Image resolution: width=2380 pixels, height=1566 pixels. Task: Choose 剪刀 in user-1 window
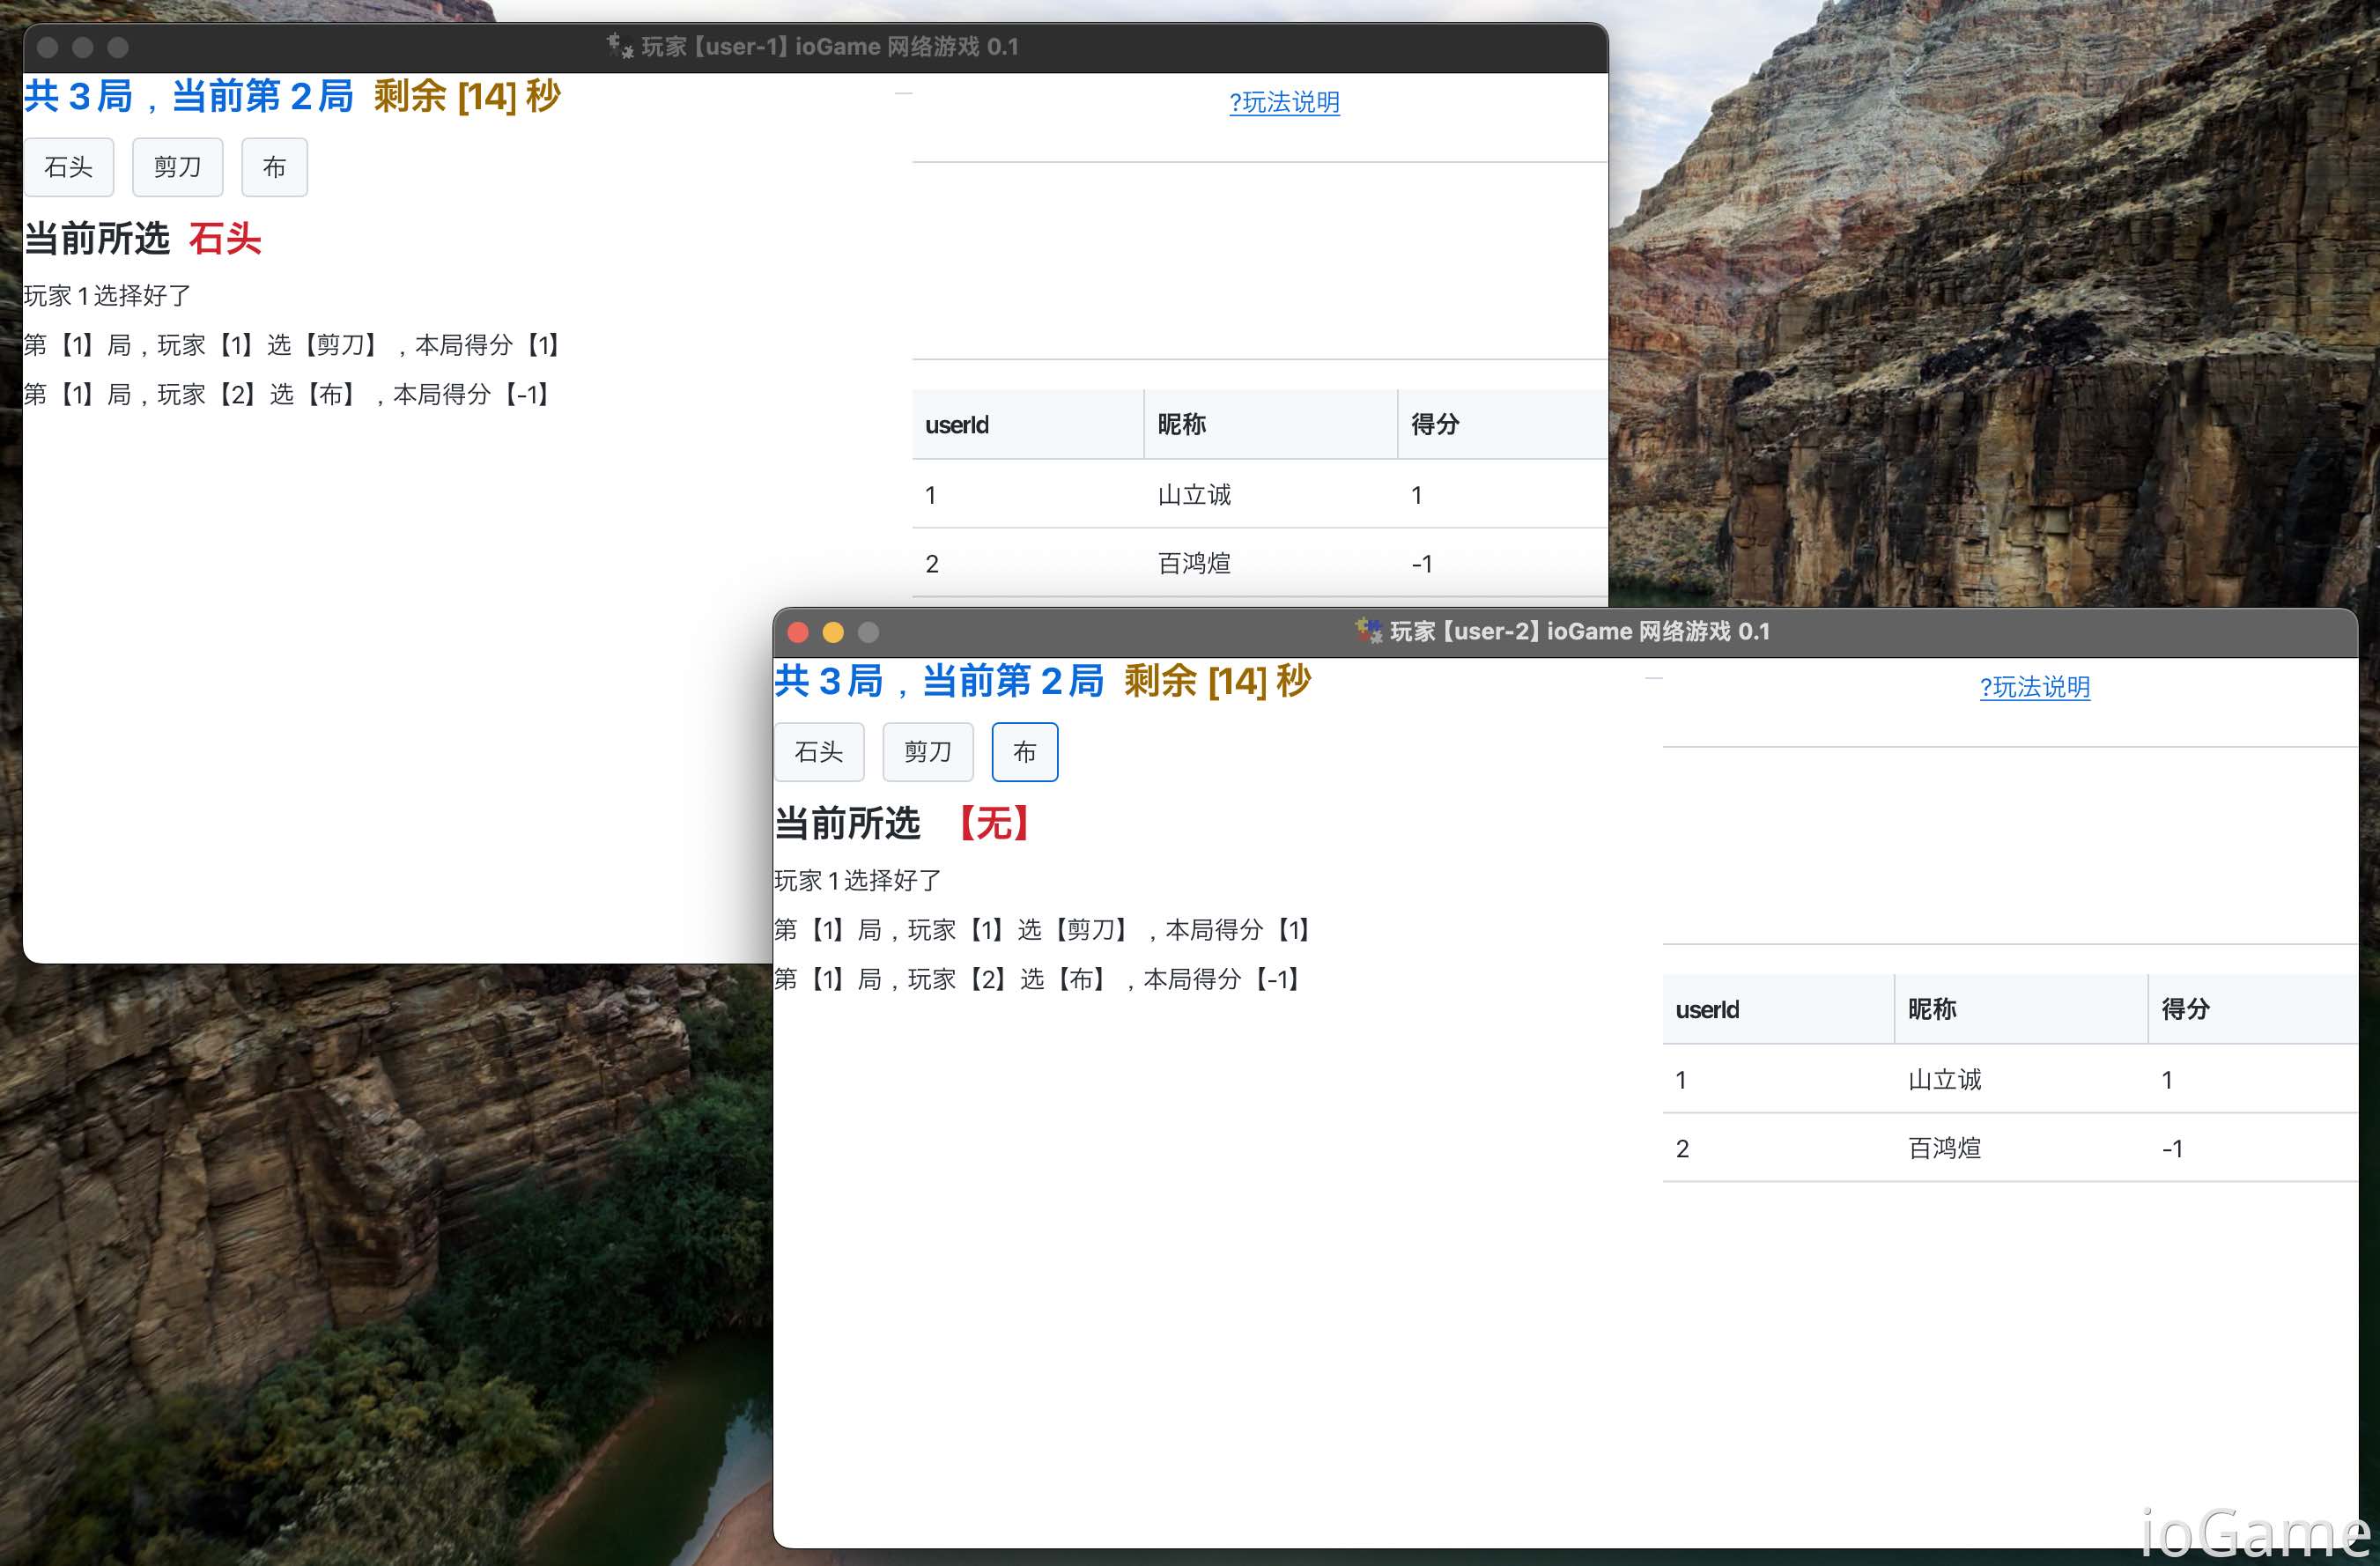coord(177,167)
